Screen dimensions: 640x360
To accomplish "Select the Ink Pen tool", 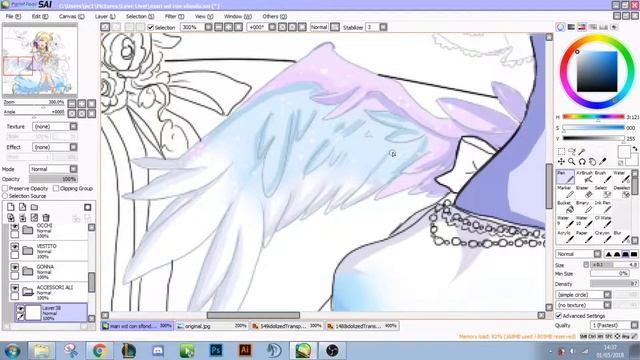I will coord(603,207).
